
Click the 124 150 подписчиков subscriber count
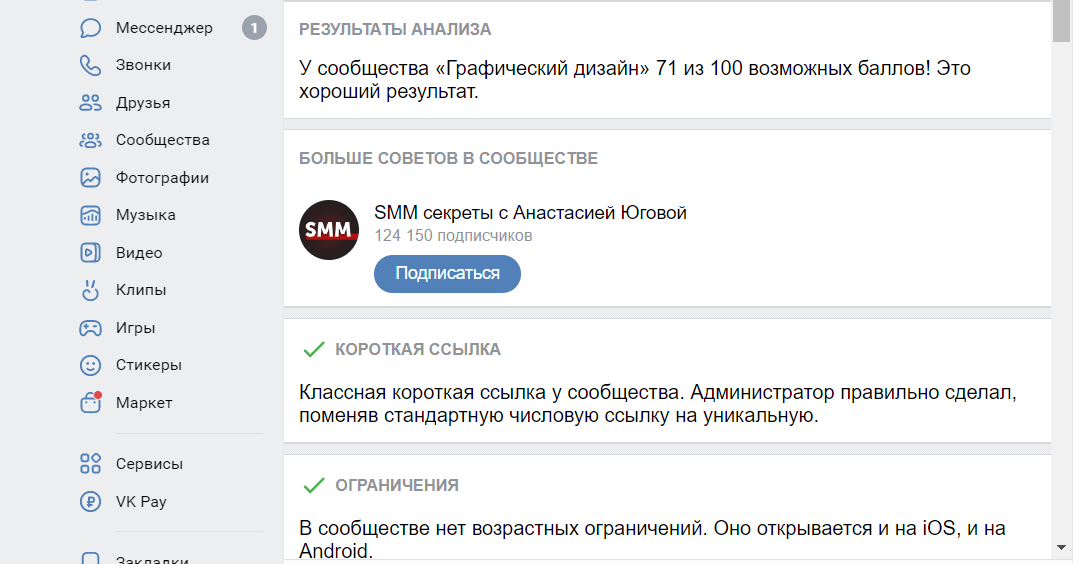(453, 236)
